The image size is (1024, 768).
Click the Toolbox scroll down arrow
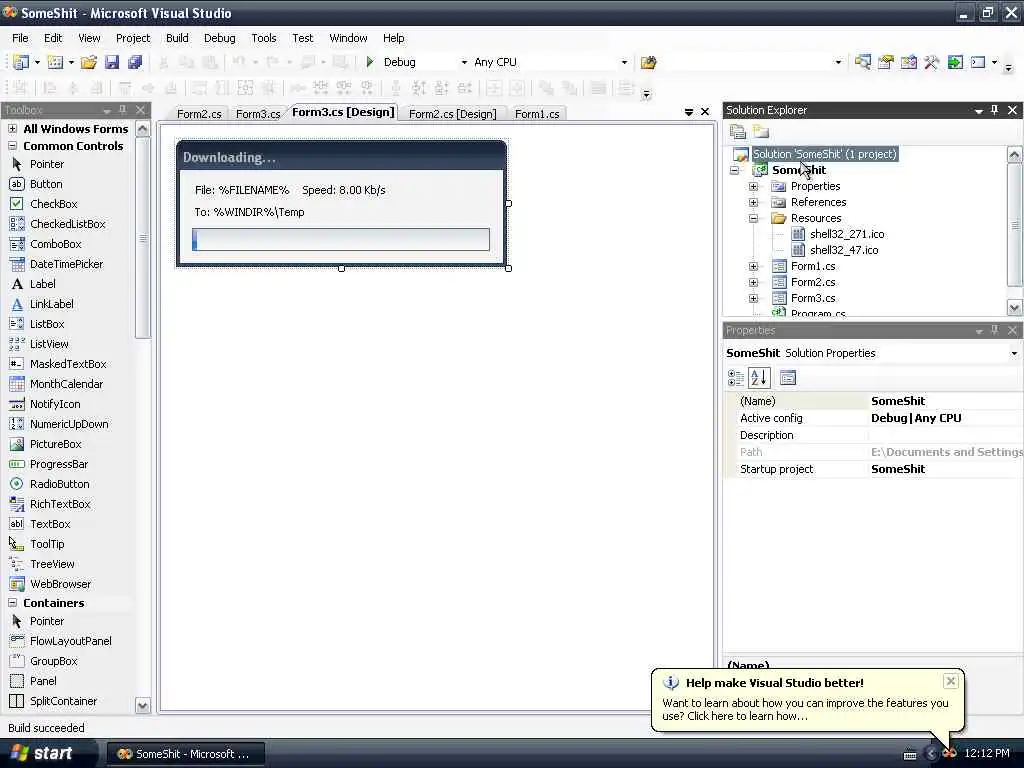coord(142,705)
